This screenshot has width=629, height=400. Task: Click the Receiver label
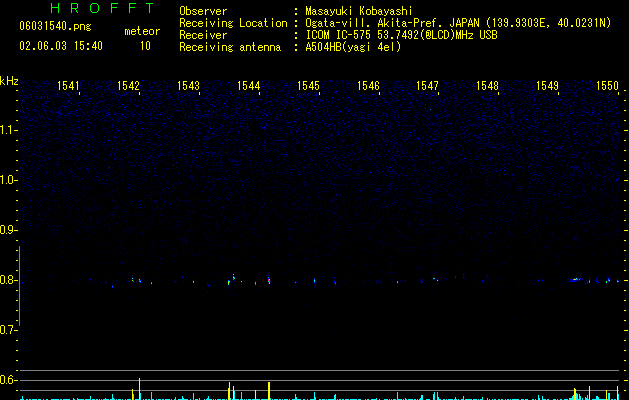(x=203, y=35)
